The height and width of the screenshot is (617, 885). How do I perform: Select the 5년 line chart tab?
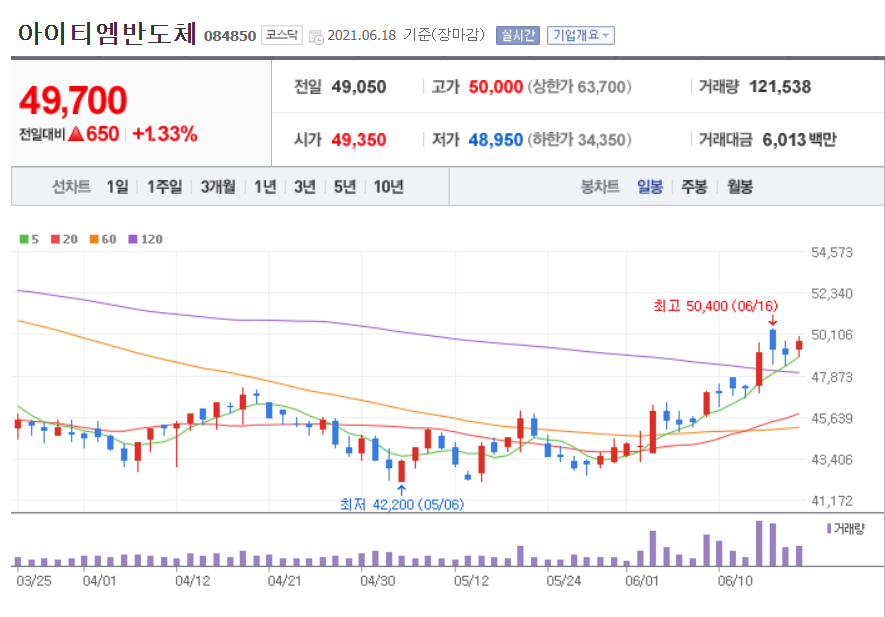(x=345, y=186)
